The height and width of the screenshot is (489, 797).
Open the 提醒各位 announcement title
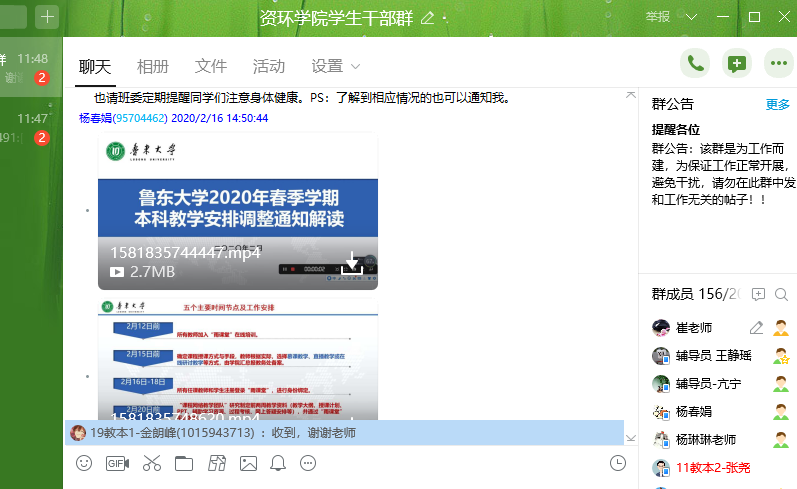coord(676,130)
